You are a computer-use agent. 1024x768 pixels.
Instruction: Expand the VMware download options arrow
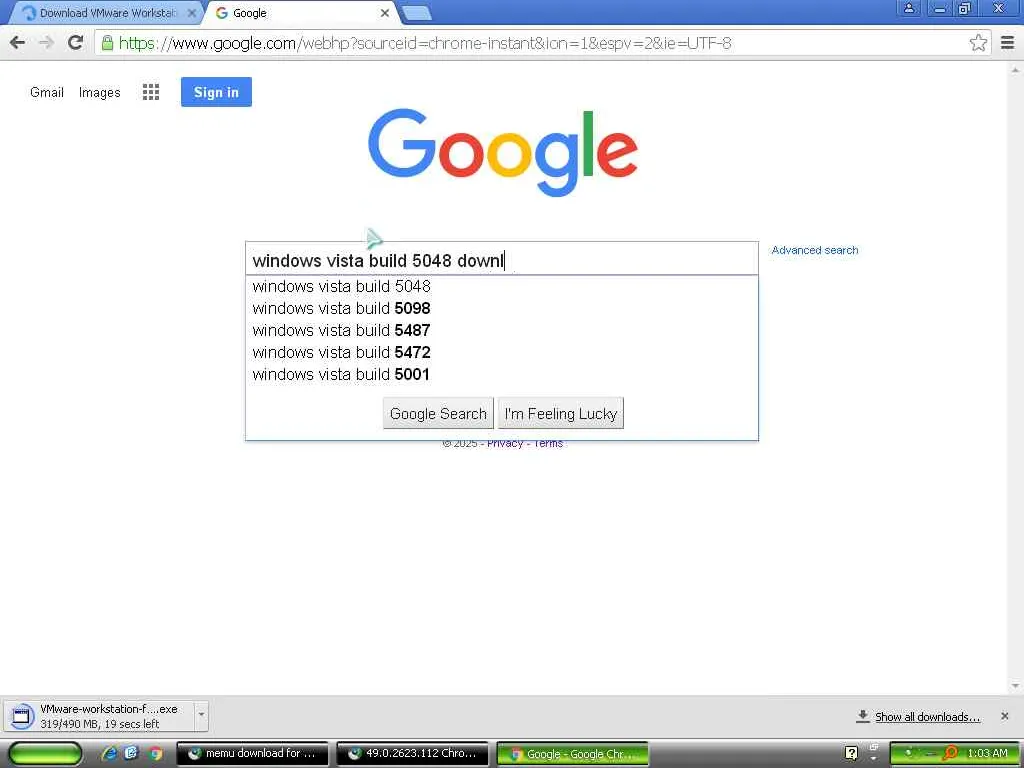click(201, 715)
